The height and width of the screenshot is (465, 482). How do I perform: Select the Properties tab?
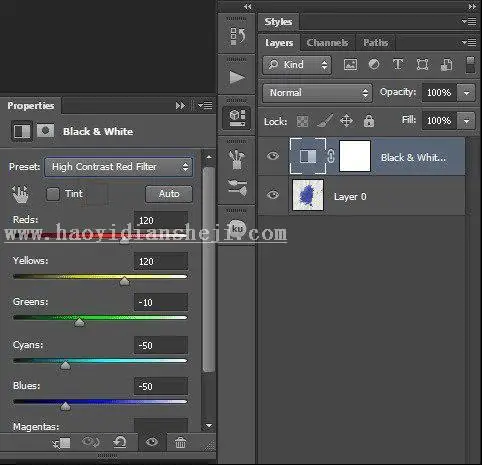[31, 106]
